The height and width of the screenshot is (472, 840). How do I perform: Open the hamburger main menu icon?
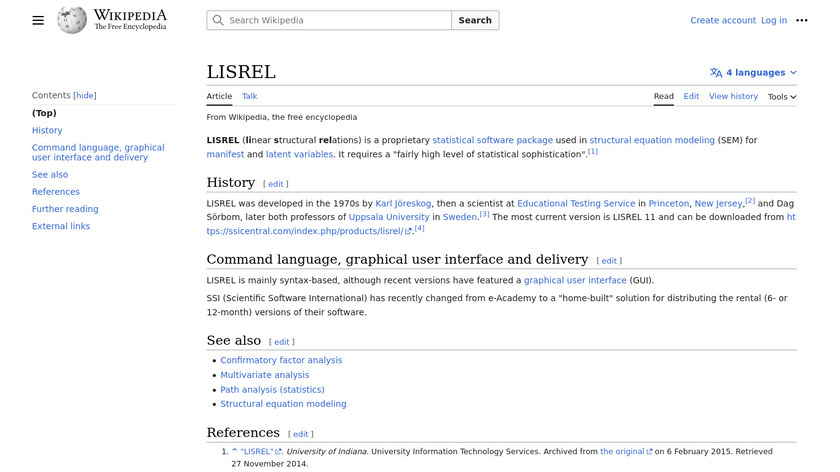point(38,20)
